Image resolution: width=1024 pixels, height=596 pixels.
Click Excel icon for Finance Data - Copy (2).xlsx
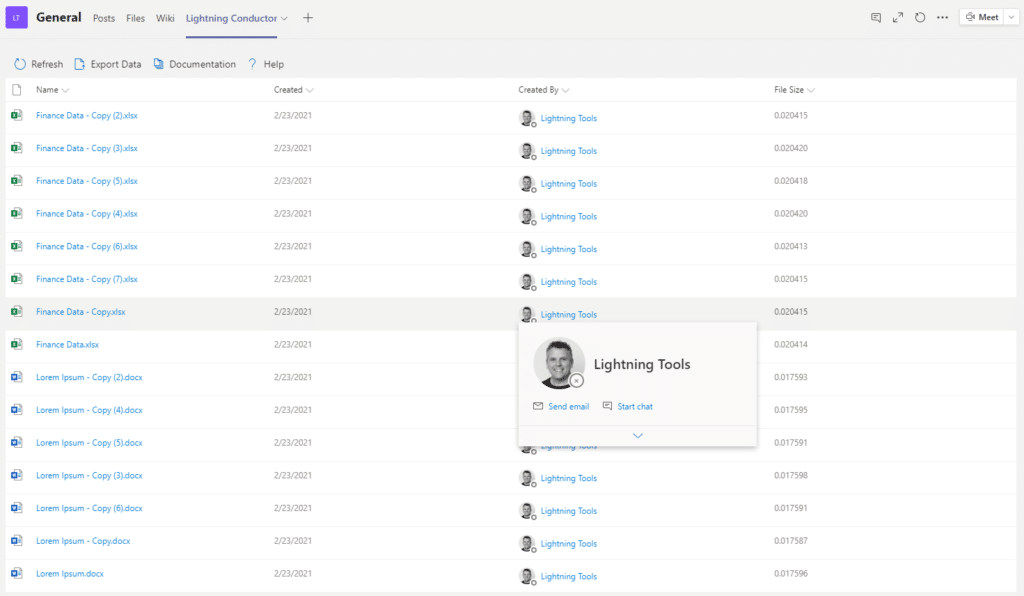(x=16, y=115)
